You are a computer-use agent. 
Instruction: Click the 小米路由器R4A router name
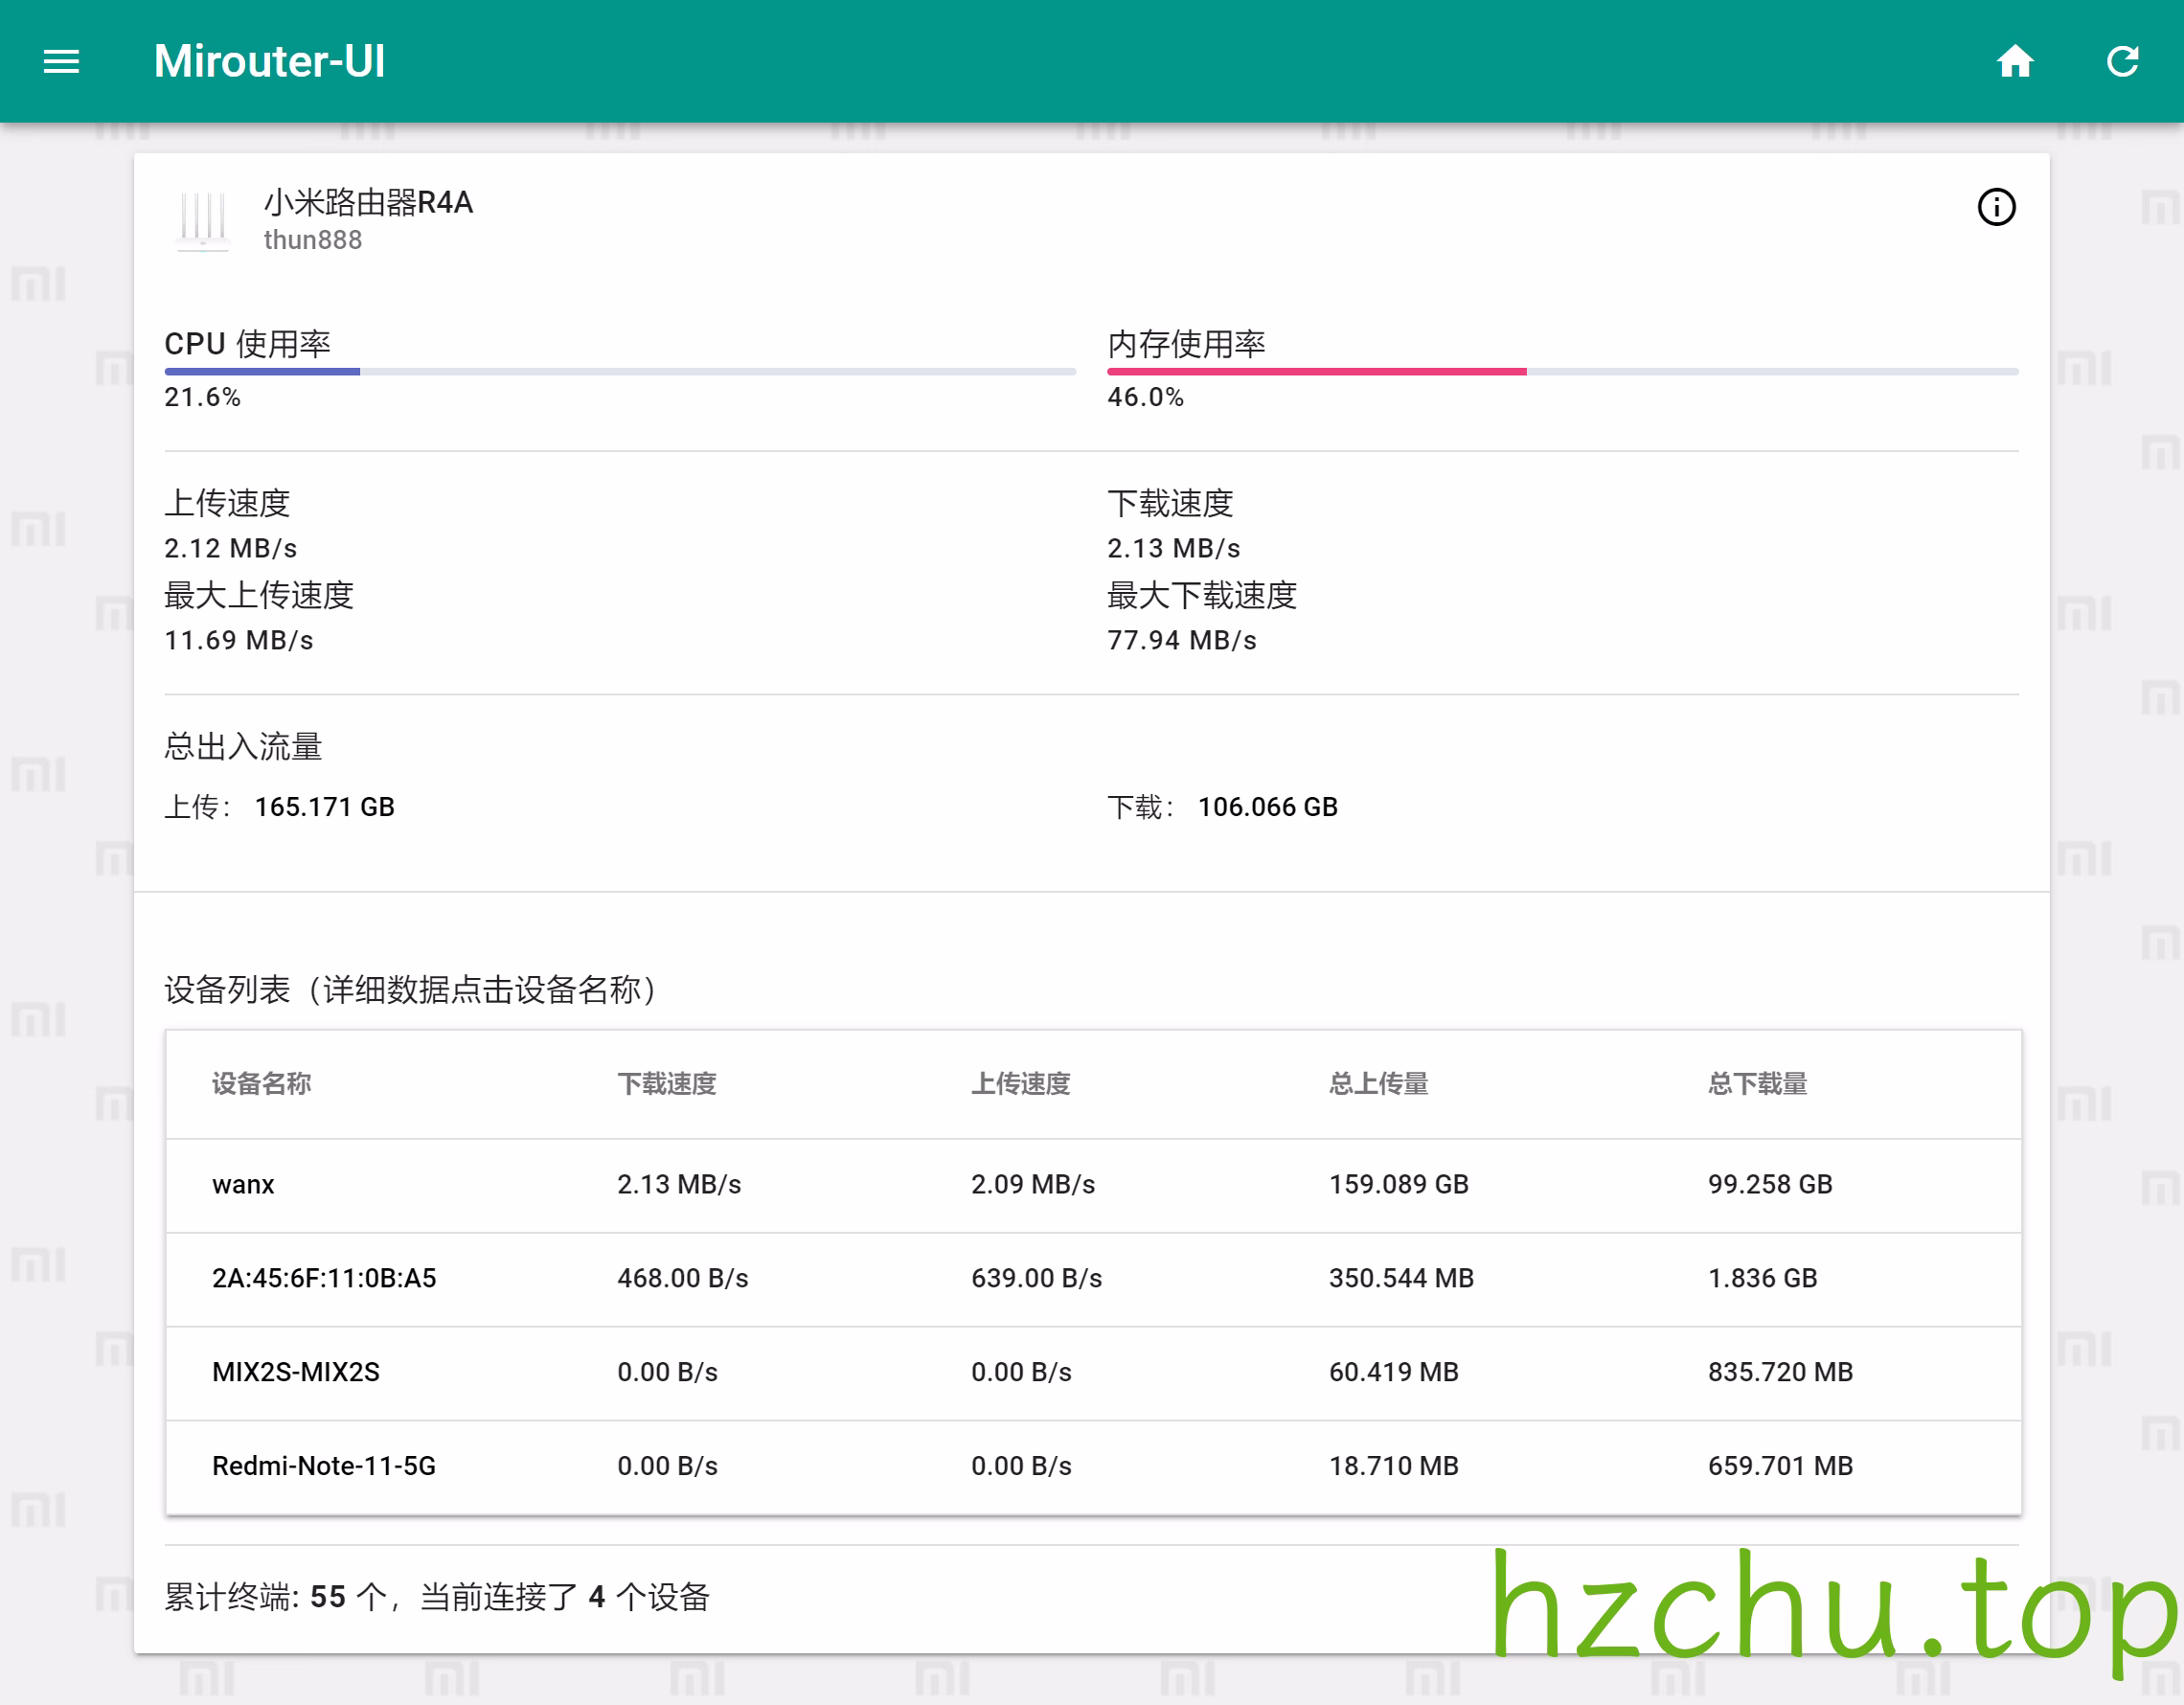click(x=368, y=203)
